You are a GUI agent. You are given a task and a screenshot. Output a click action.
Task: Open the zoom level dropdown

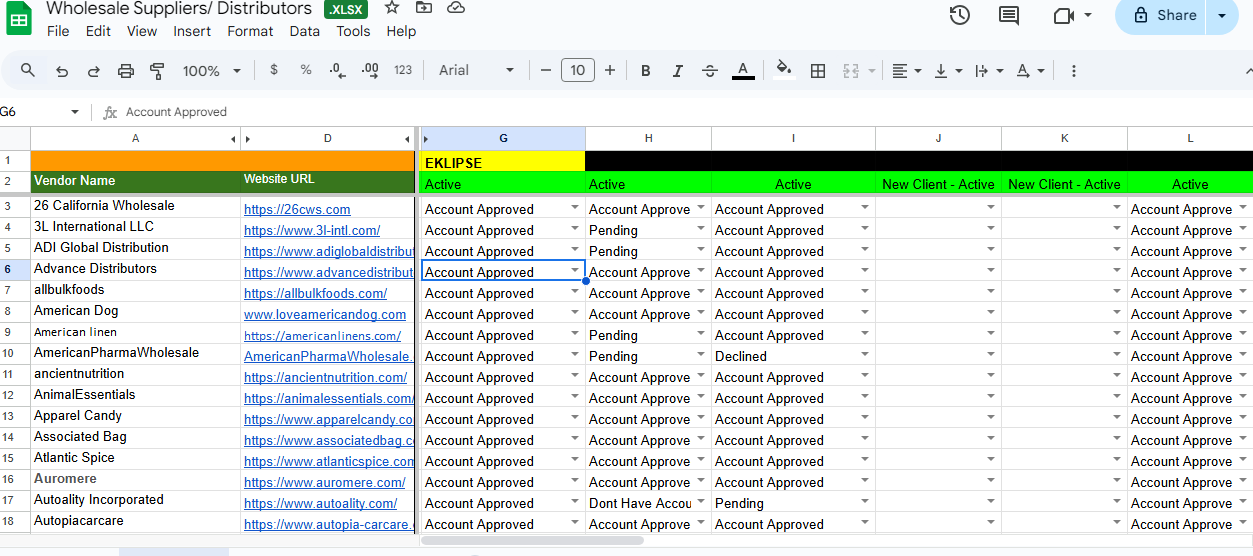212,70
